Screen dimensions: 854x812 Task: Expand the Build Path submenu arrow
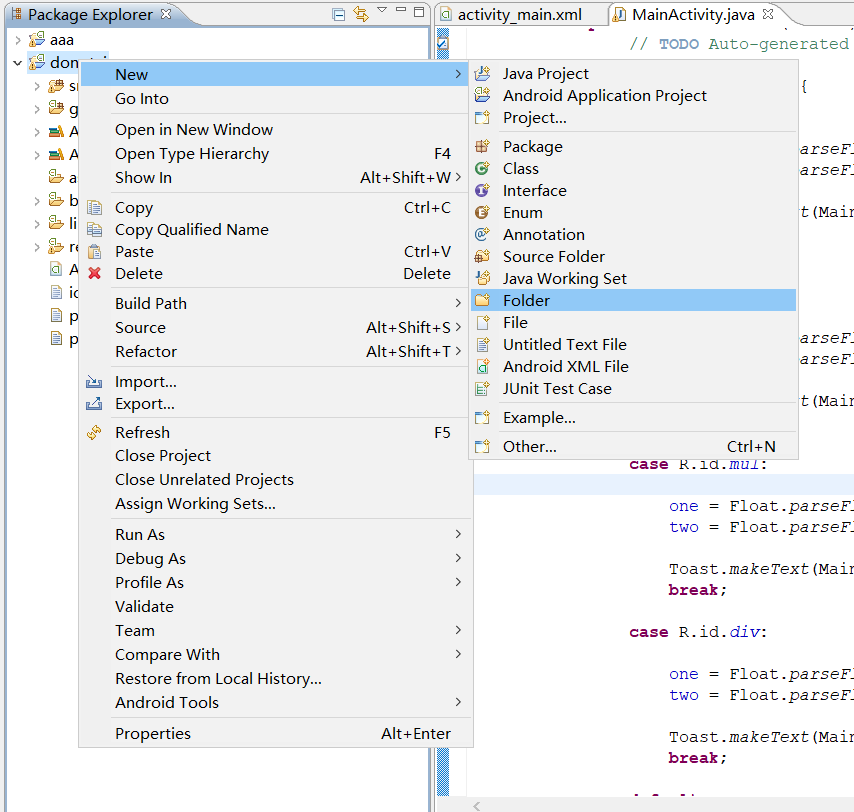[458, 303]
